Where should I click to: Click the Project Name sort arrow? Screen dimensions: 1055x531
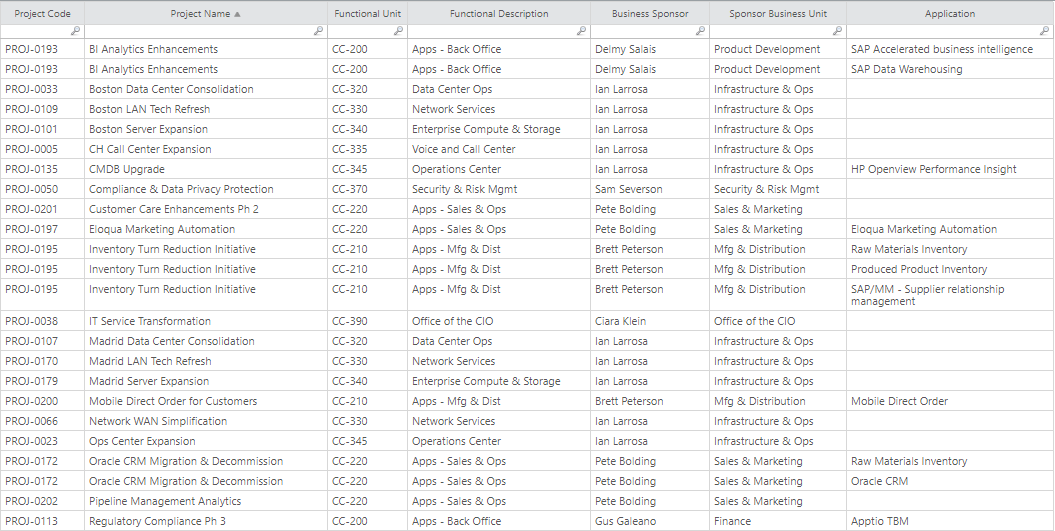click(237, 14)
